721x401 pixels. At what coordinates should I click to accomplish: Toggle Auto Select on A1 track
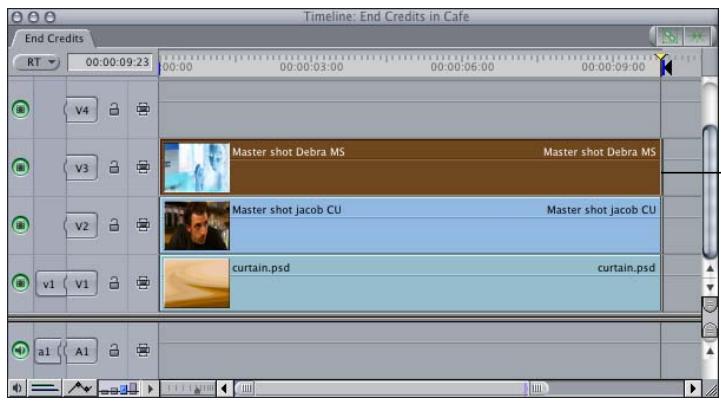tap(143, 350)
